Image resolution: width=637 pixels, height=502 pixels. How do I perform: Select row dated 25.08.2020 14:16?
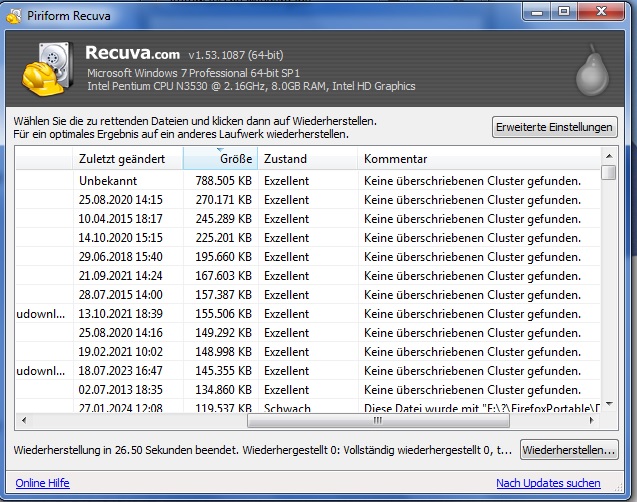pos(308,333)
